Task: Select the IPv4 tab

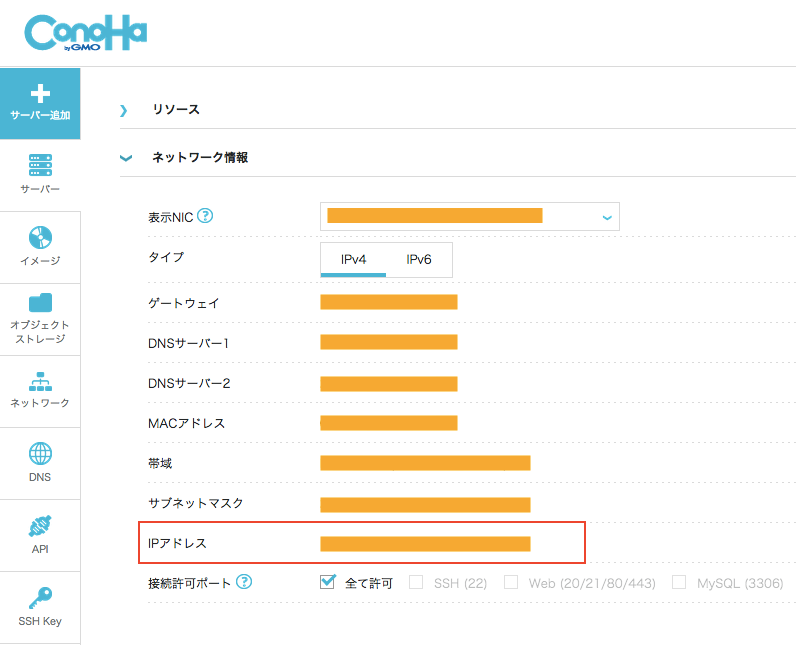Action: (353, 260)
